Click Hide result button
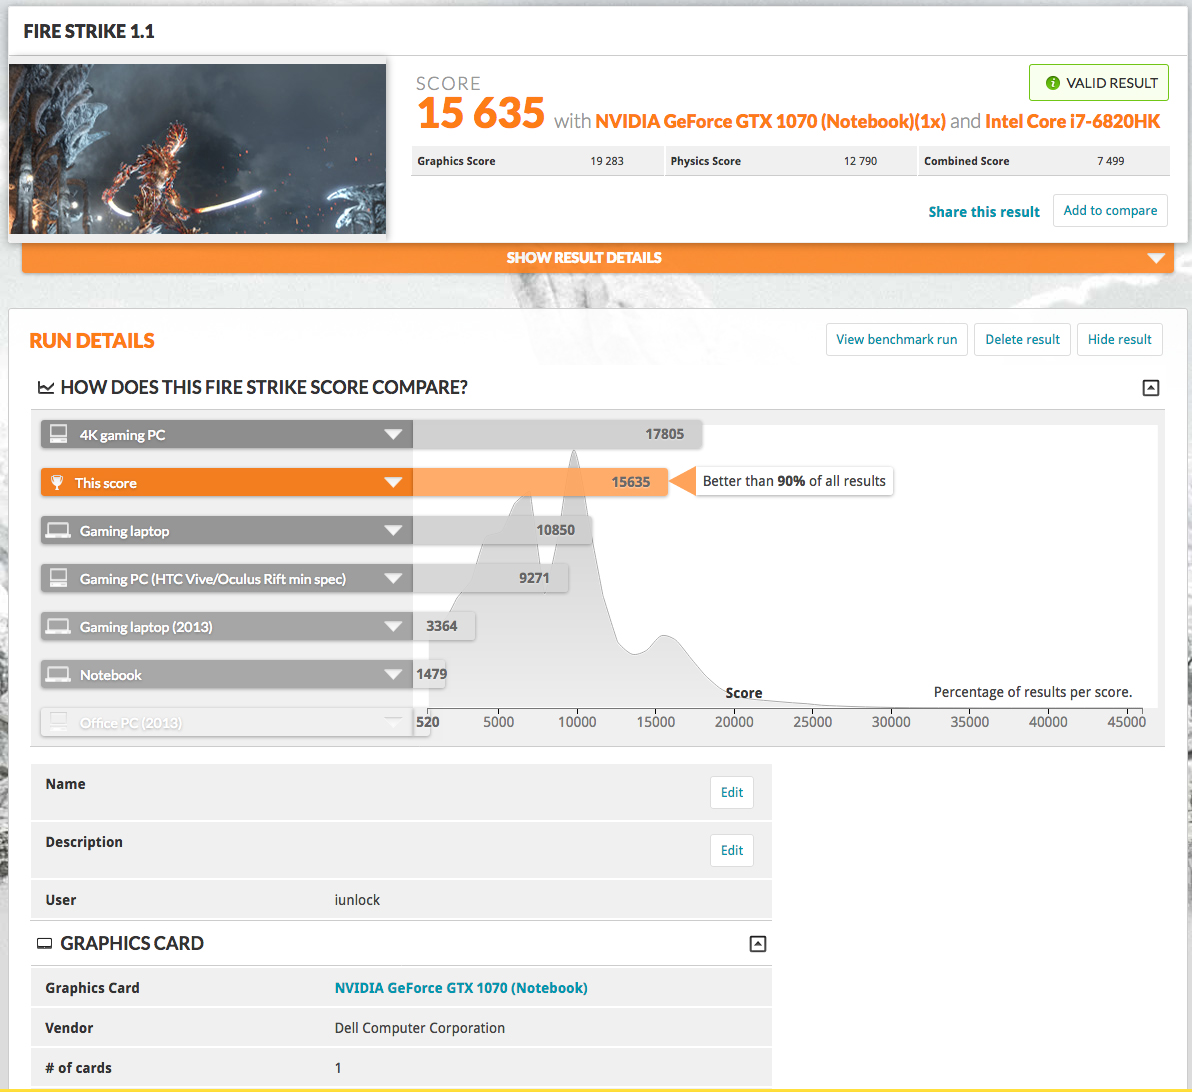The width and height of the screenshot is (1192, 1092). (1119, 339)
